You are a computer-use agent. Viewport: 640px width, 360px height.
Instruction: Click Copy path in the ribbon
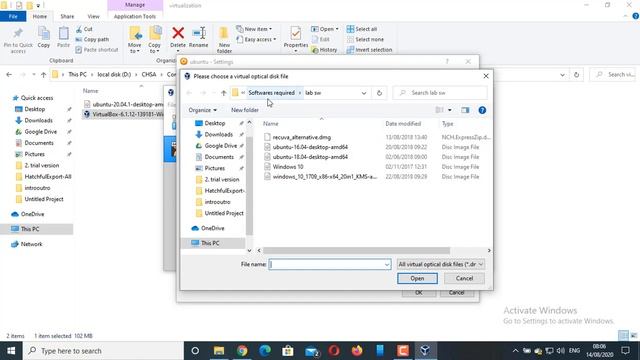coord(92,39)
